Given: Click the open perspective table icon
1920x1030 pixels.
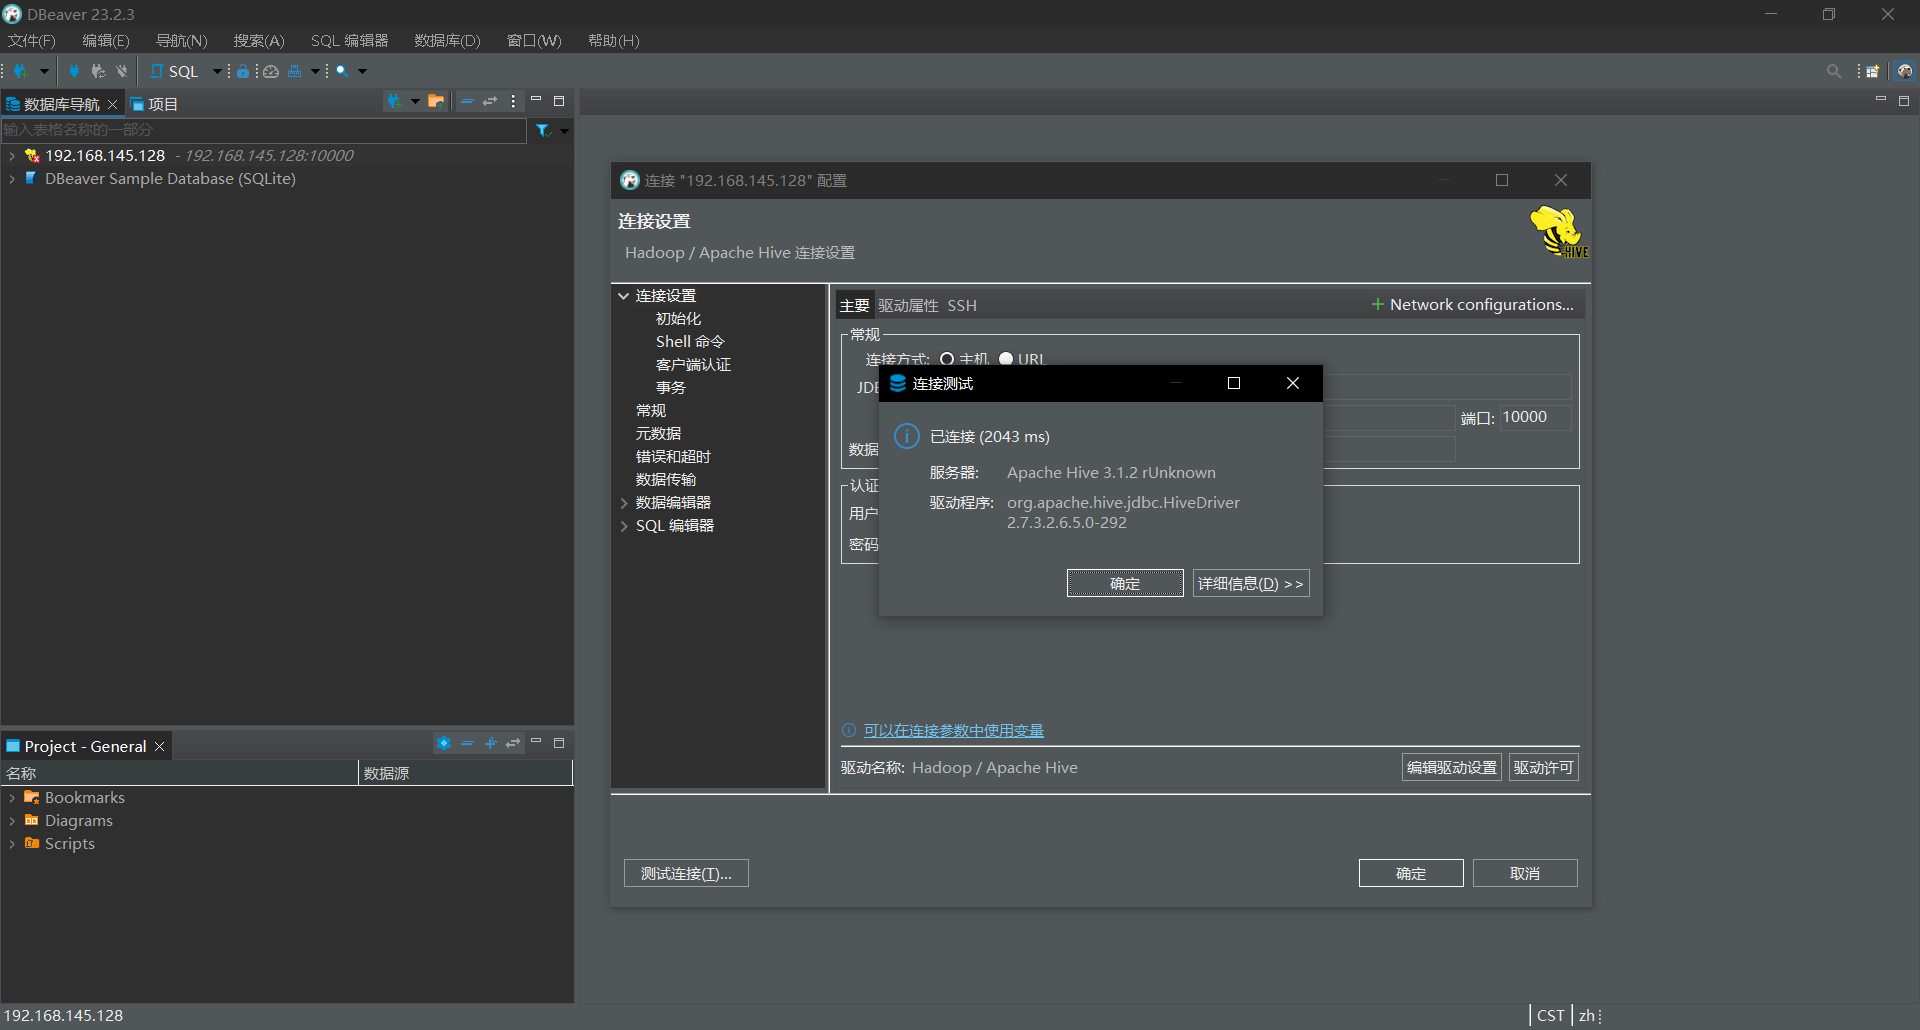Looking at the screenshot, I should pyautogui.click(x=1873, y=71).
